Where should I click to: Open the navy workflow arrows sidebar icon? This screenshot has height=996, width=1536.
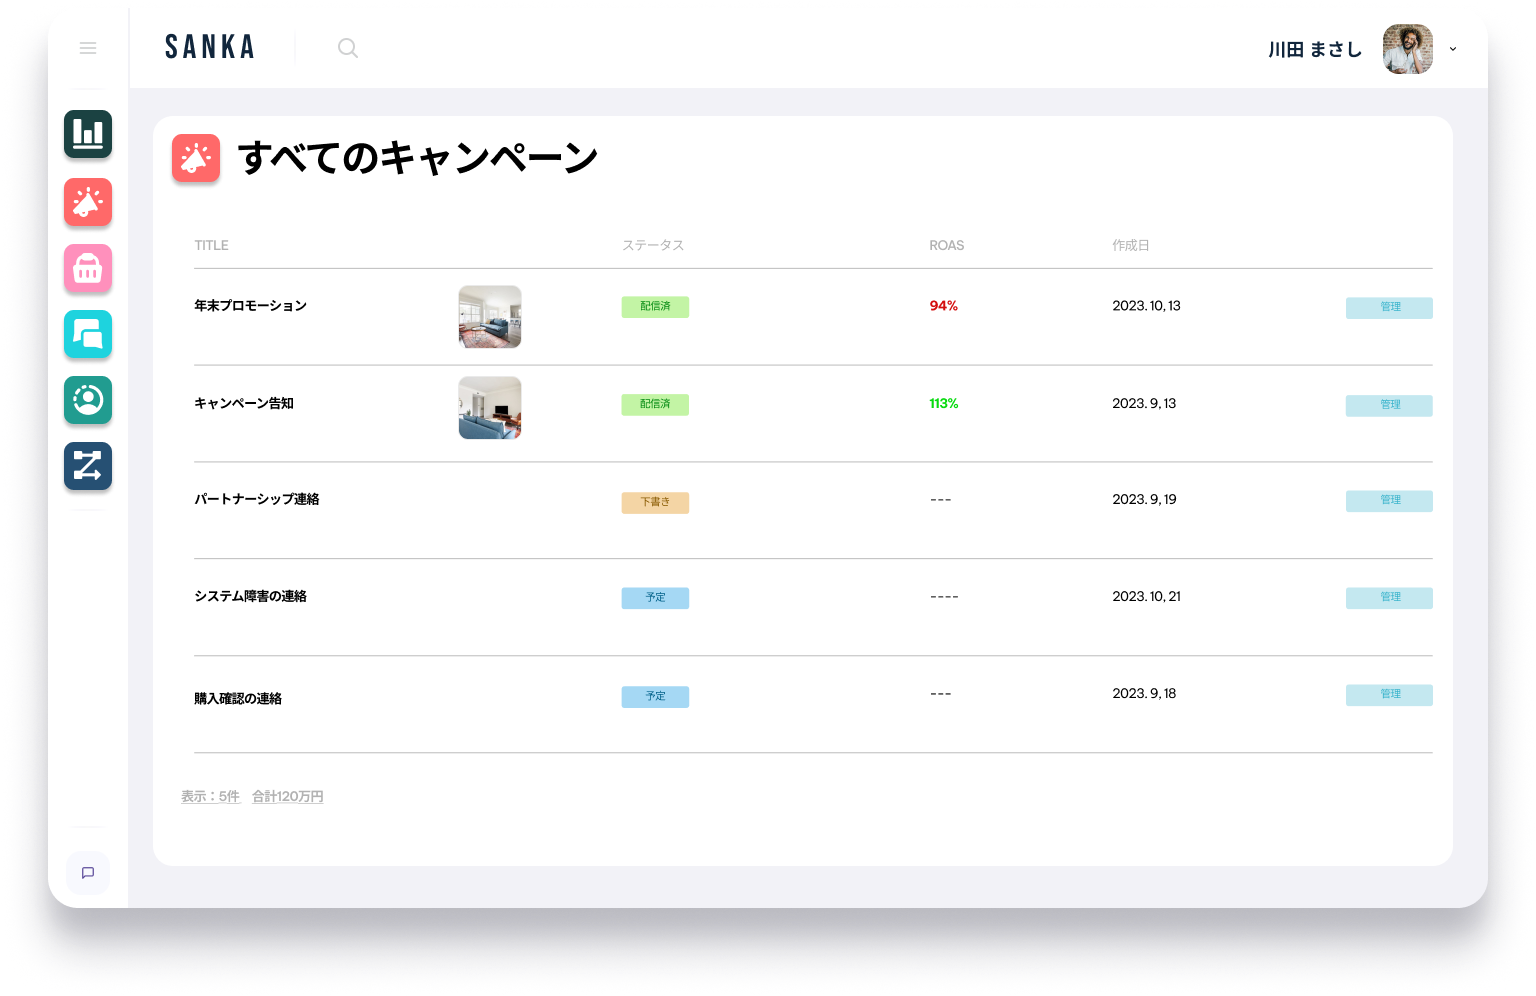(88, 466)
